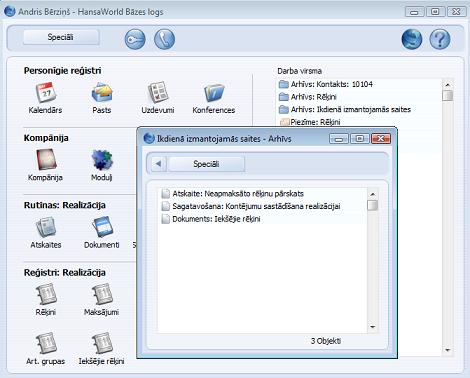
Task: Click the globe icon in main toolbar
Action: (x=412, y=39)
